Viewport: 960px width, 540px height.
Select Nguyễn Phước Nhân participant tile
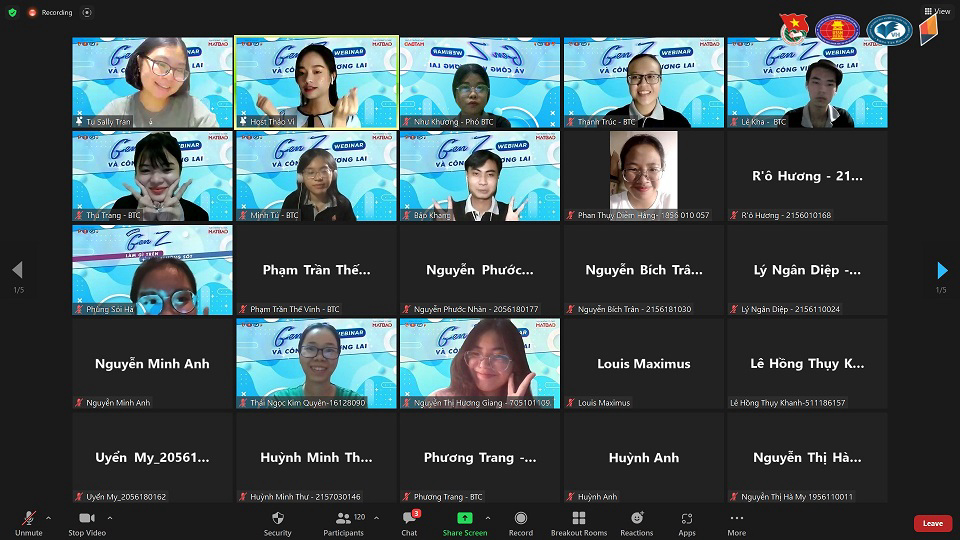pos(480,270)
